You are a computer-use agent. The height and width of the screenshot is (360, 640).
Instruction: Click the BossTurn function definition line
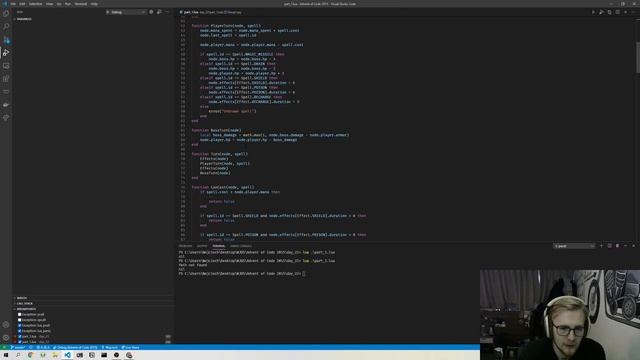pos(216,130)
